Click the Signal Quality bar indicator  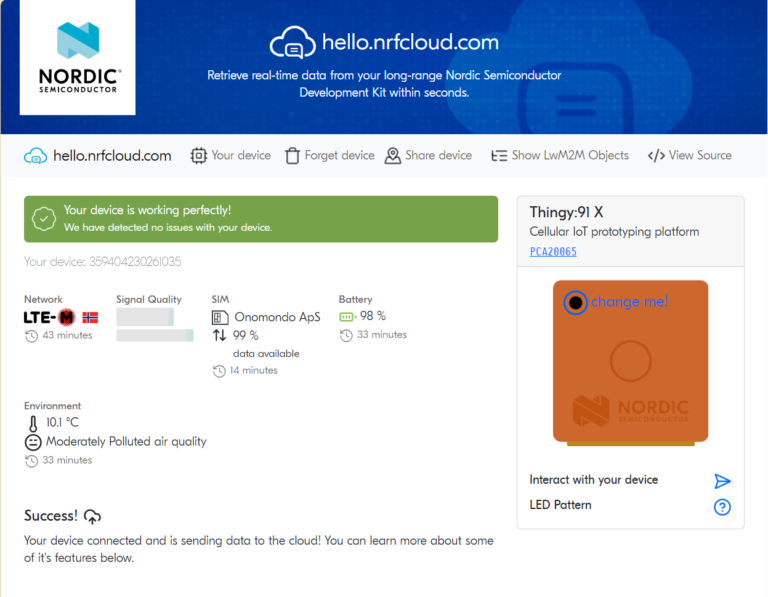click(145, 317)
